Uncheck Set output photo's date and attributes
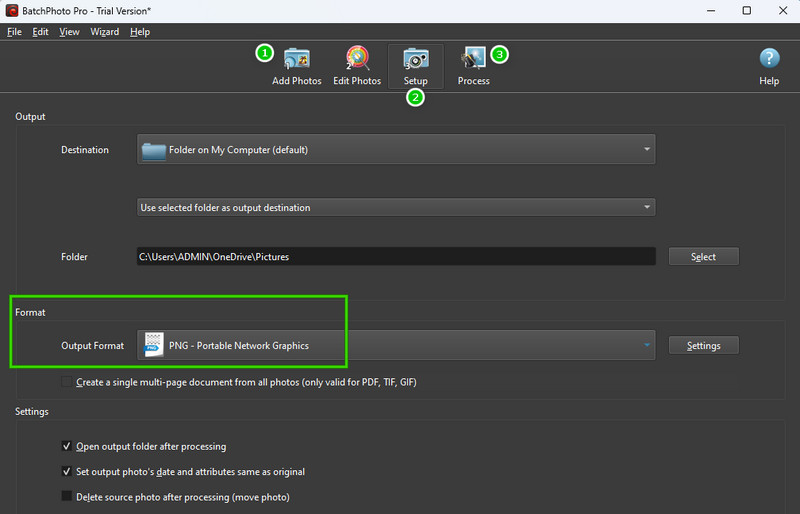The image size is (800, 514). click(x=67, y=471)
